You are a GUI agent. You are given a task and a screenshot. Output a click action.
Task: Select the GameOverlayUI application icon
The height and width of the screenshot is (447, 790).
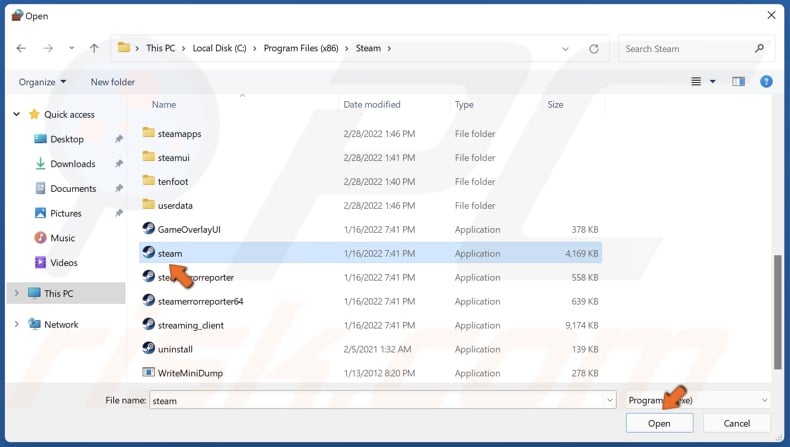[x=149, y=230]
